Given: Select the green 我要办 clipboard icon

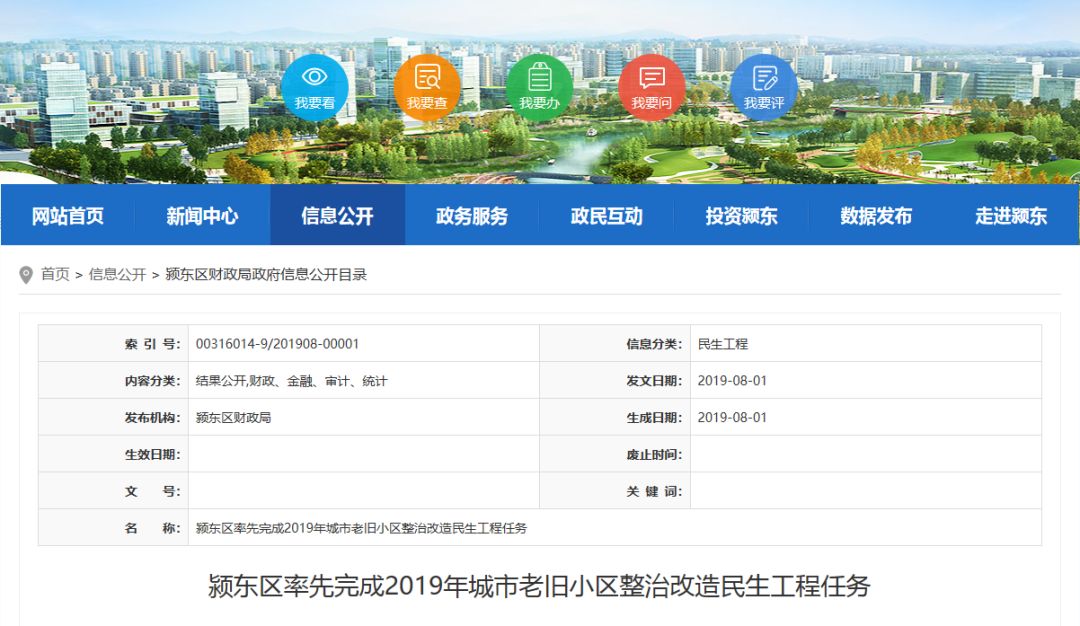Looking at the screenshot, I should tap(539, 86).
